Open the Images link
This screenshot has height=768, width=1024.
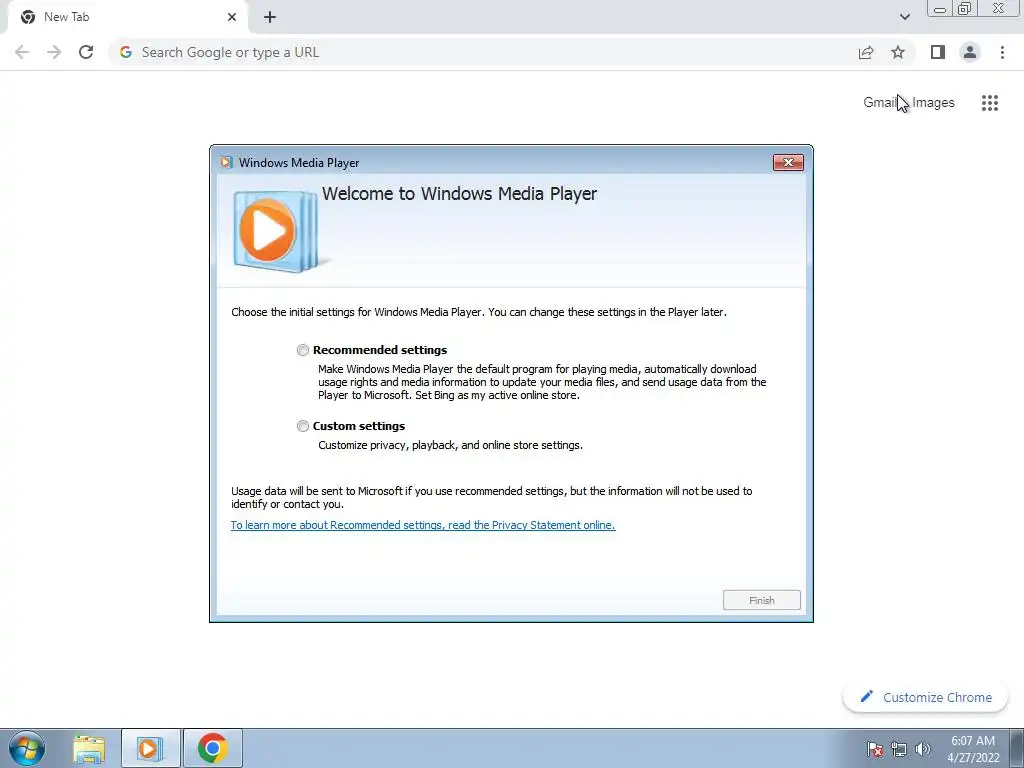(933, 103)
